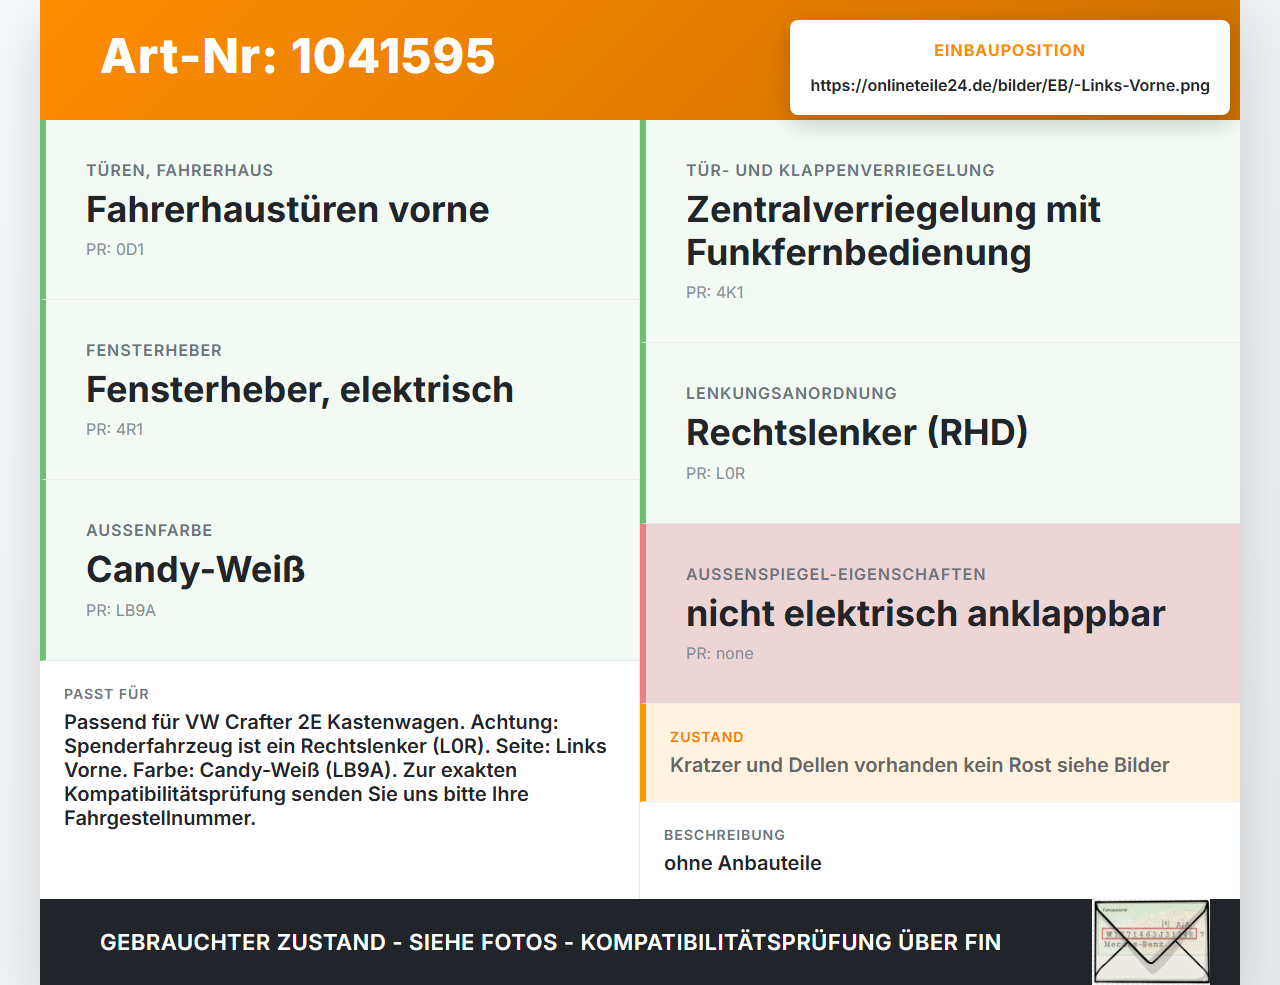This screenshot has height=985, width=1280.
Task: Click the PR: none label
Action: tap(720, 653)
